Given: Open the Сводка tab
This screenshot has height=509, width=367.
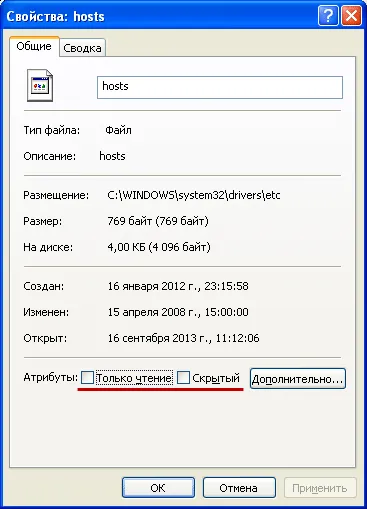Looking at the screenshot, I should coord(82,48).
